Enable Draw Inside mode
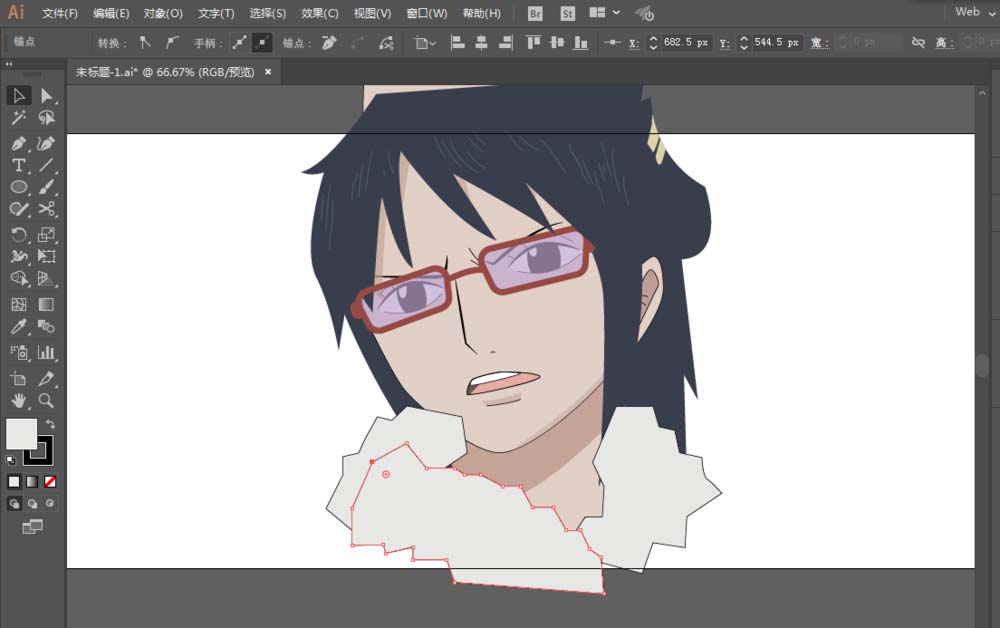The height and width of the screenshot is (628, 1000). (50, 504)
